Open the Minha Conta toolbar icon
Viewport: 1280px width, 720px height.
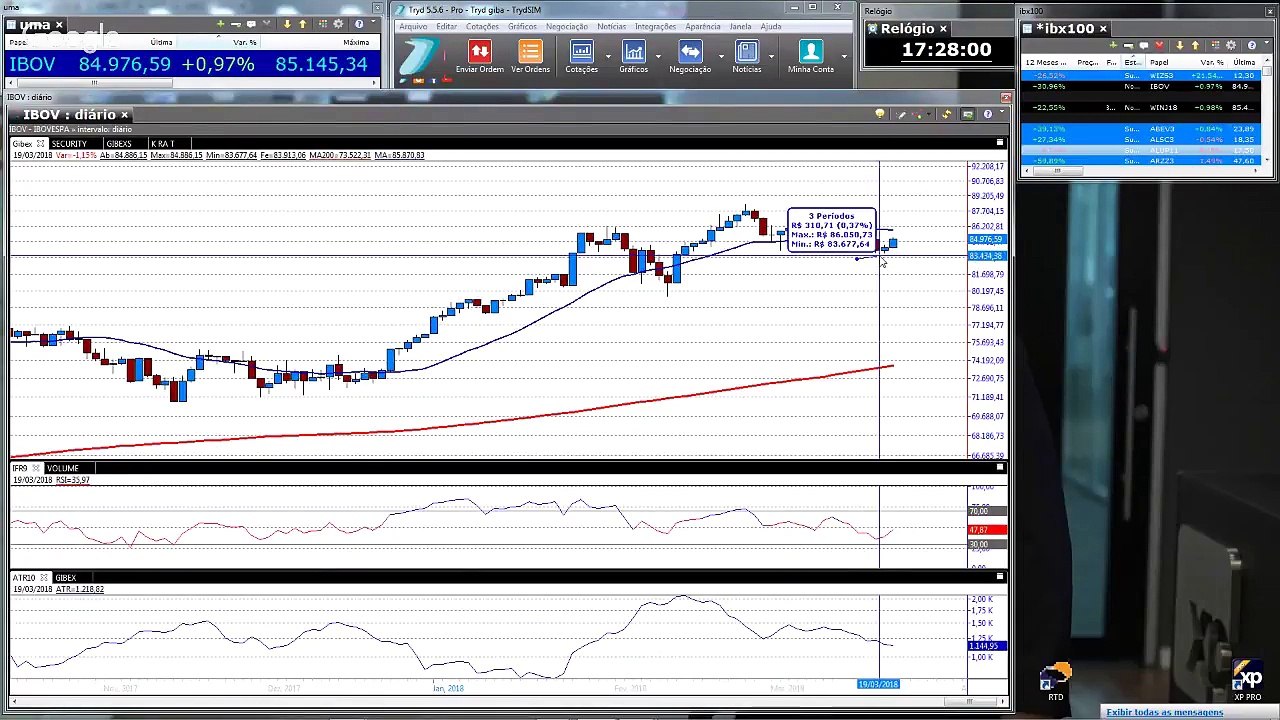point(810,56)
